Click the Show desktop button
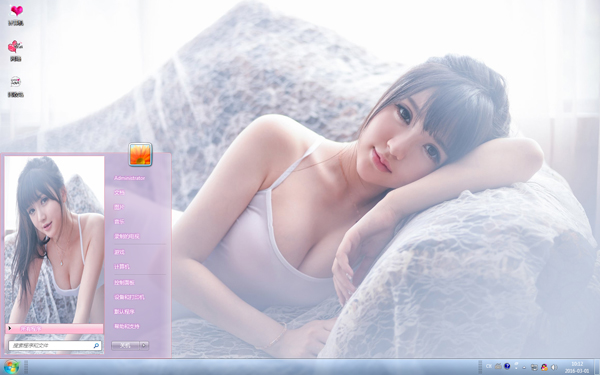The image size is (600, 375). (x=597, y=367)
